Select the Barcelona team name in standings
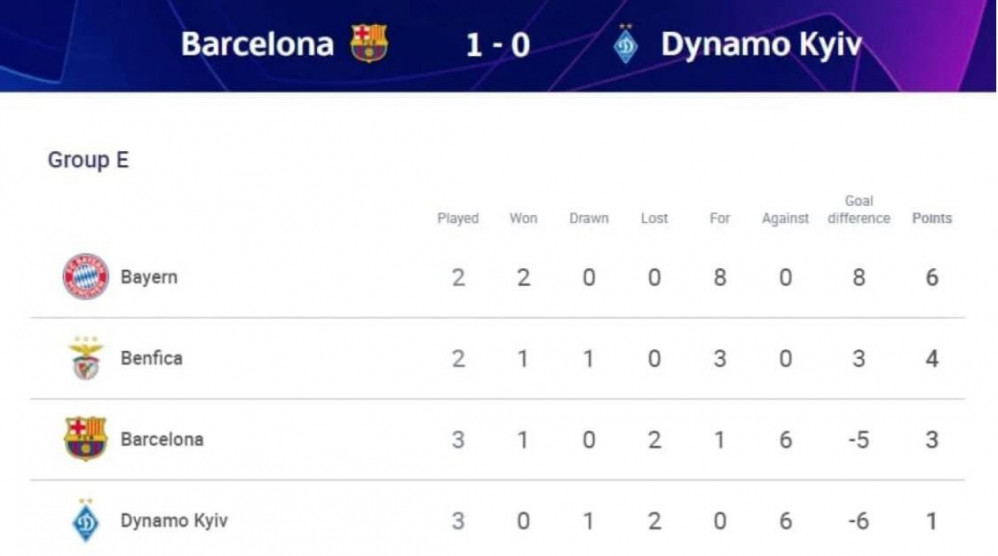The image size is (998, 556). pyautogui.click(x=162, y=439)
